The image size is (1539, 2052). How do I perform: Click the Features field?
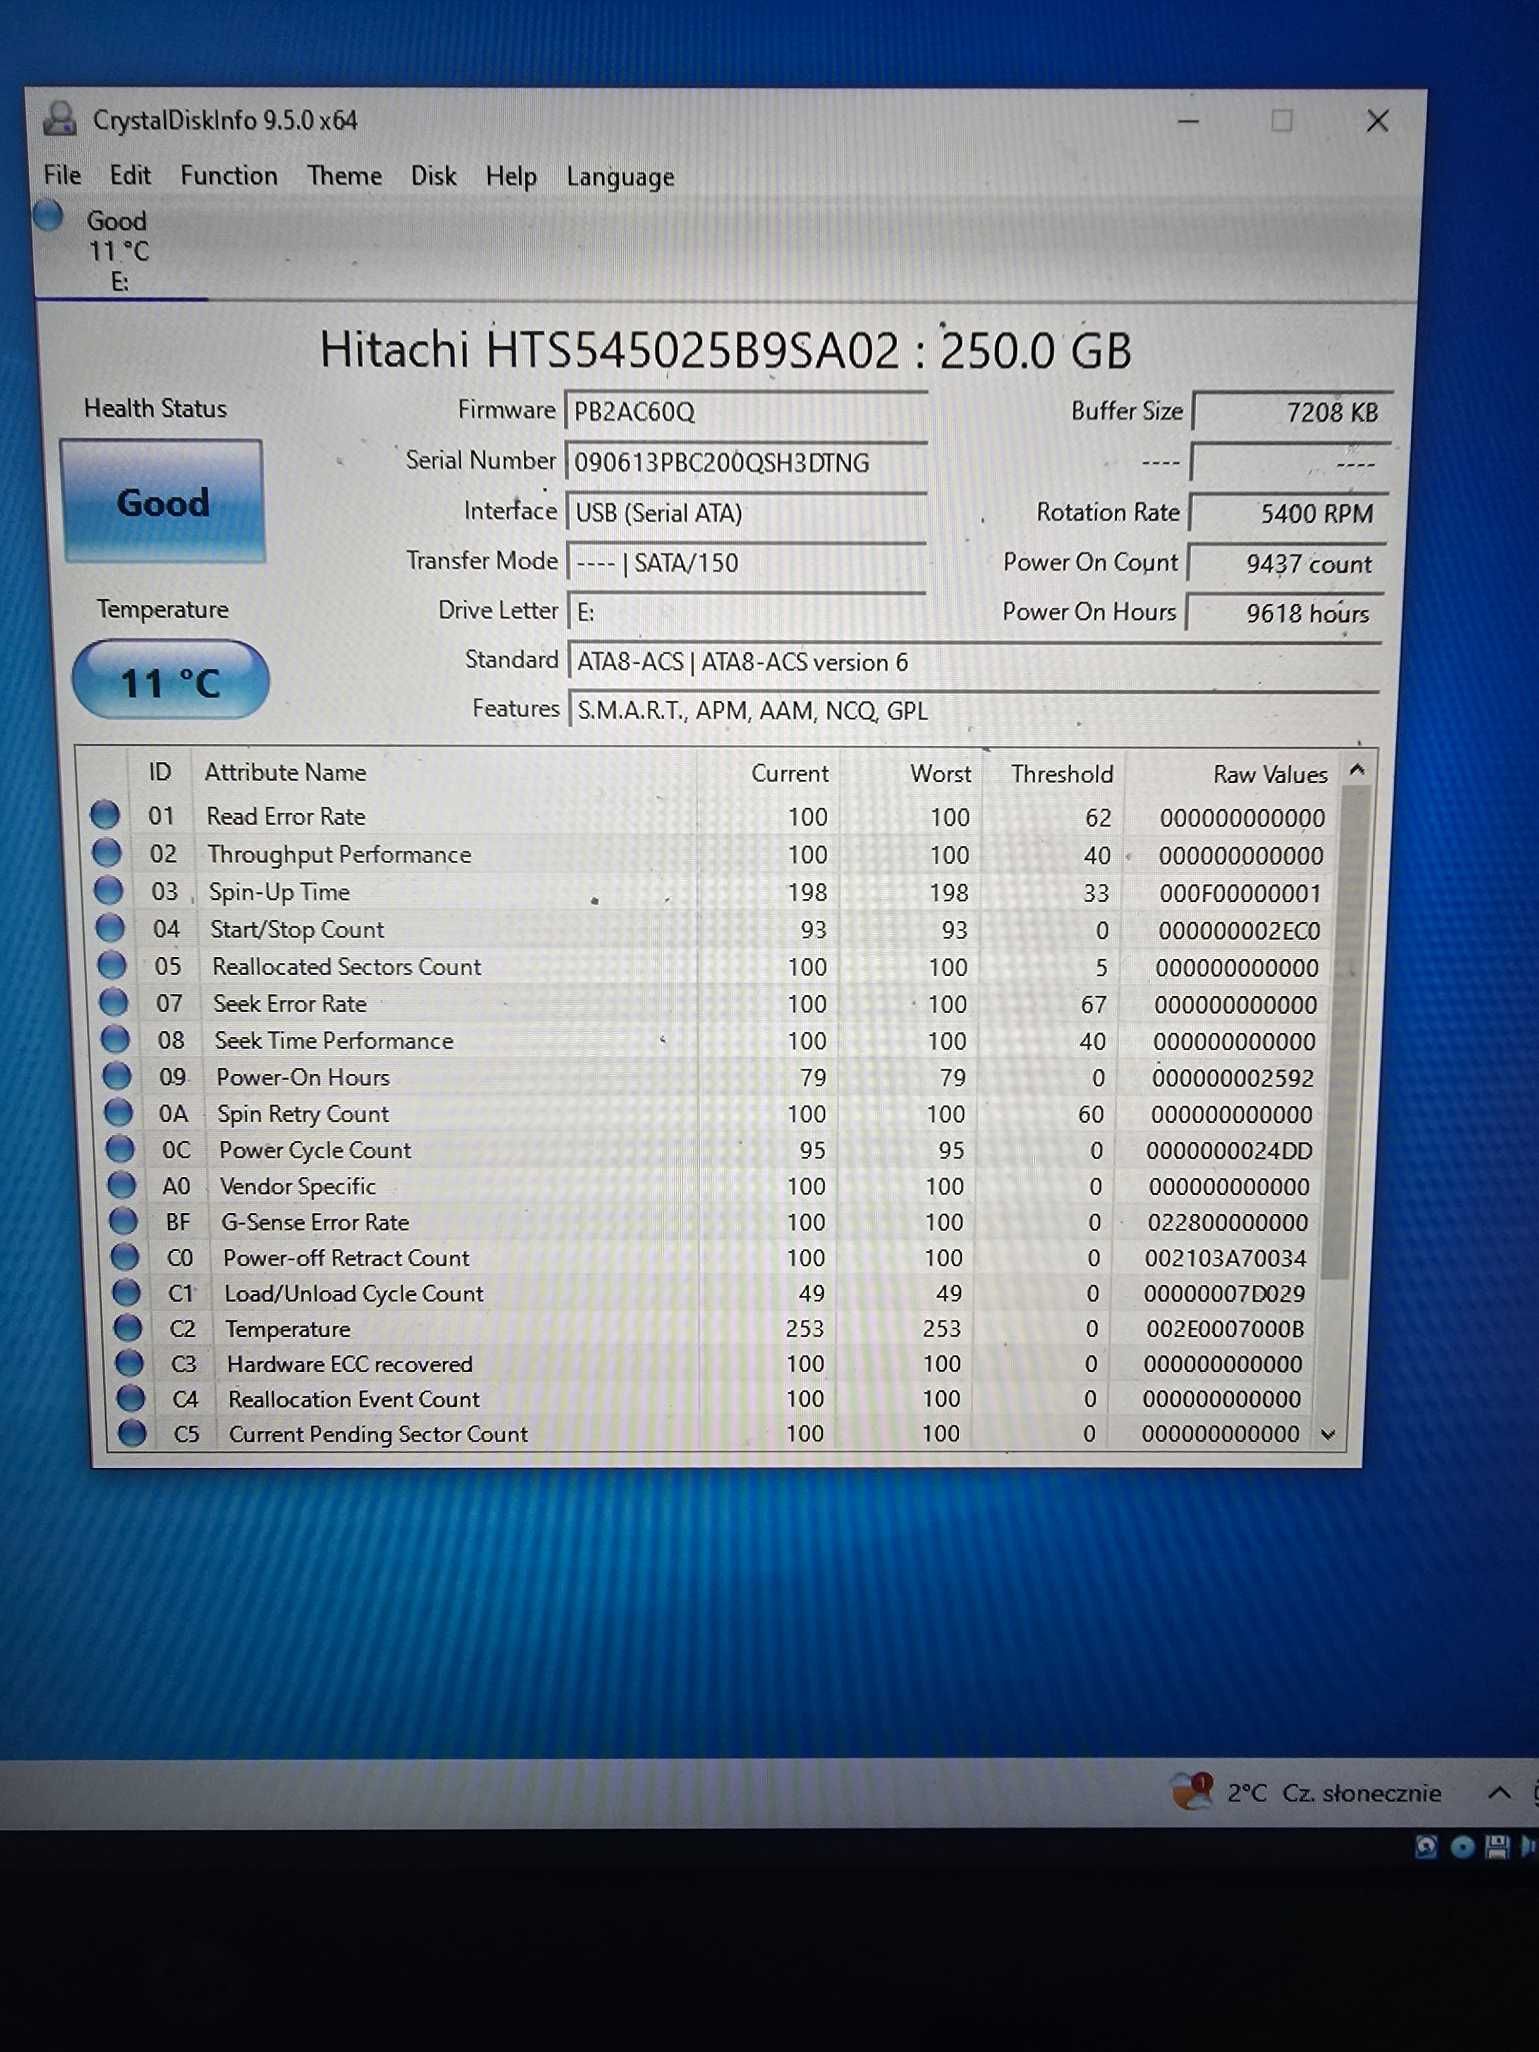click(x=974, y=710)
